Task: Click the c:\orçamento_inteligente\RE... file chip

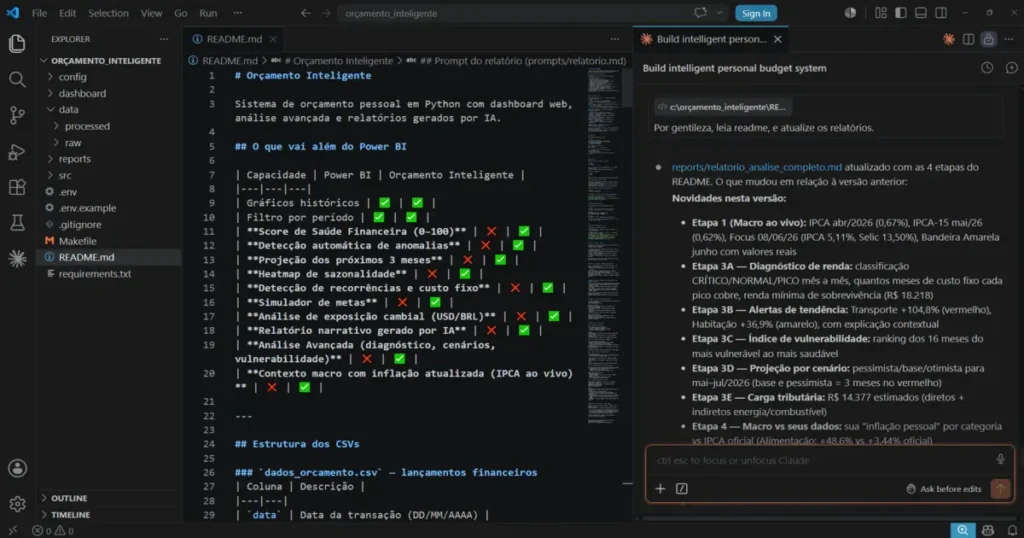Action: (x=724, y=107)
